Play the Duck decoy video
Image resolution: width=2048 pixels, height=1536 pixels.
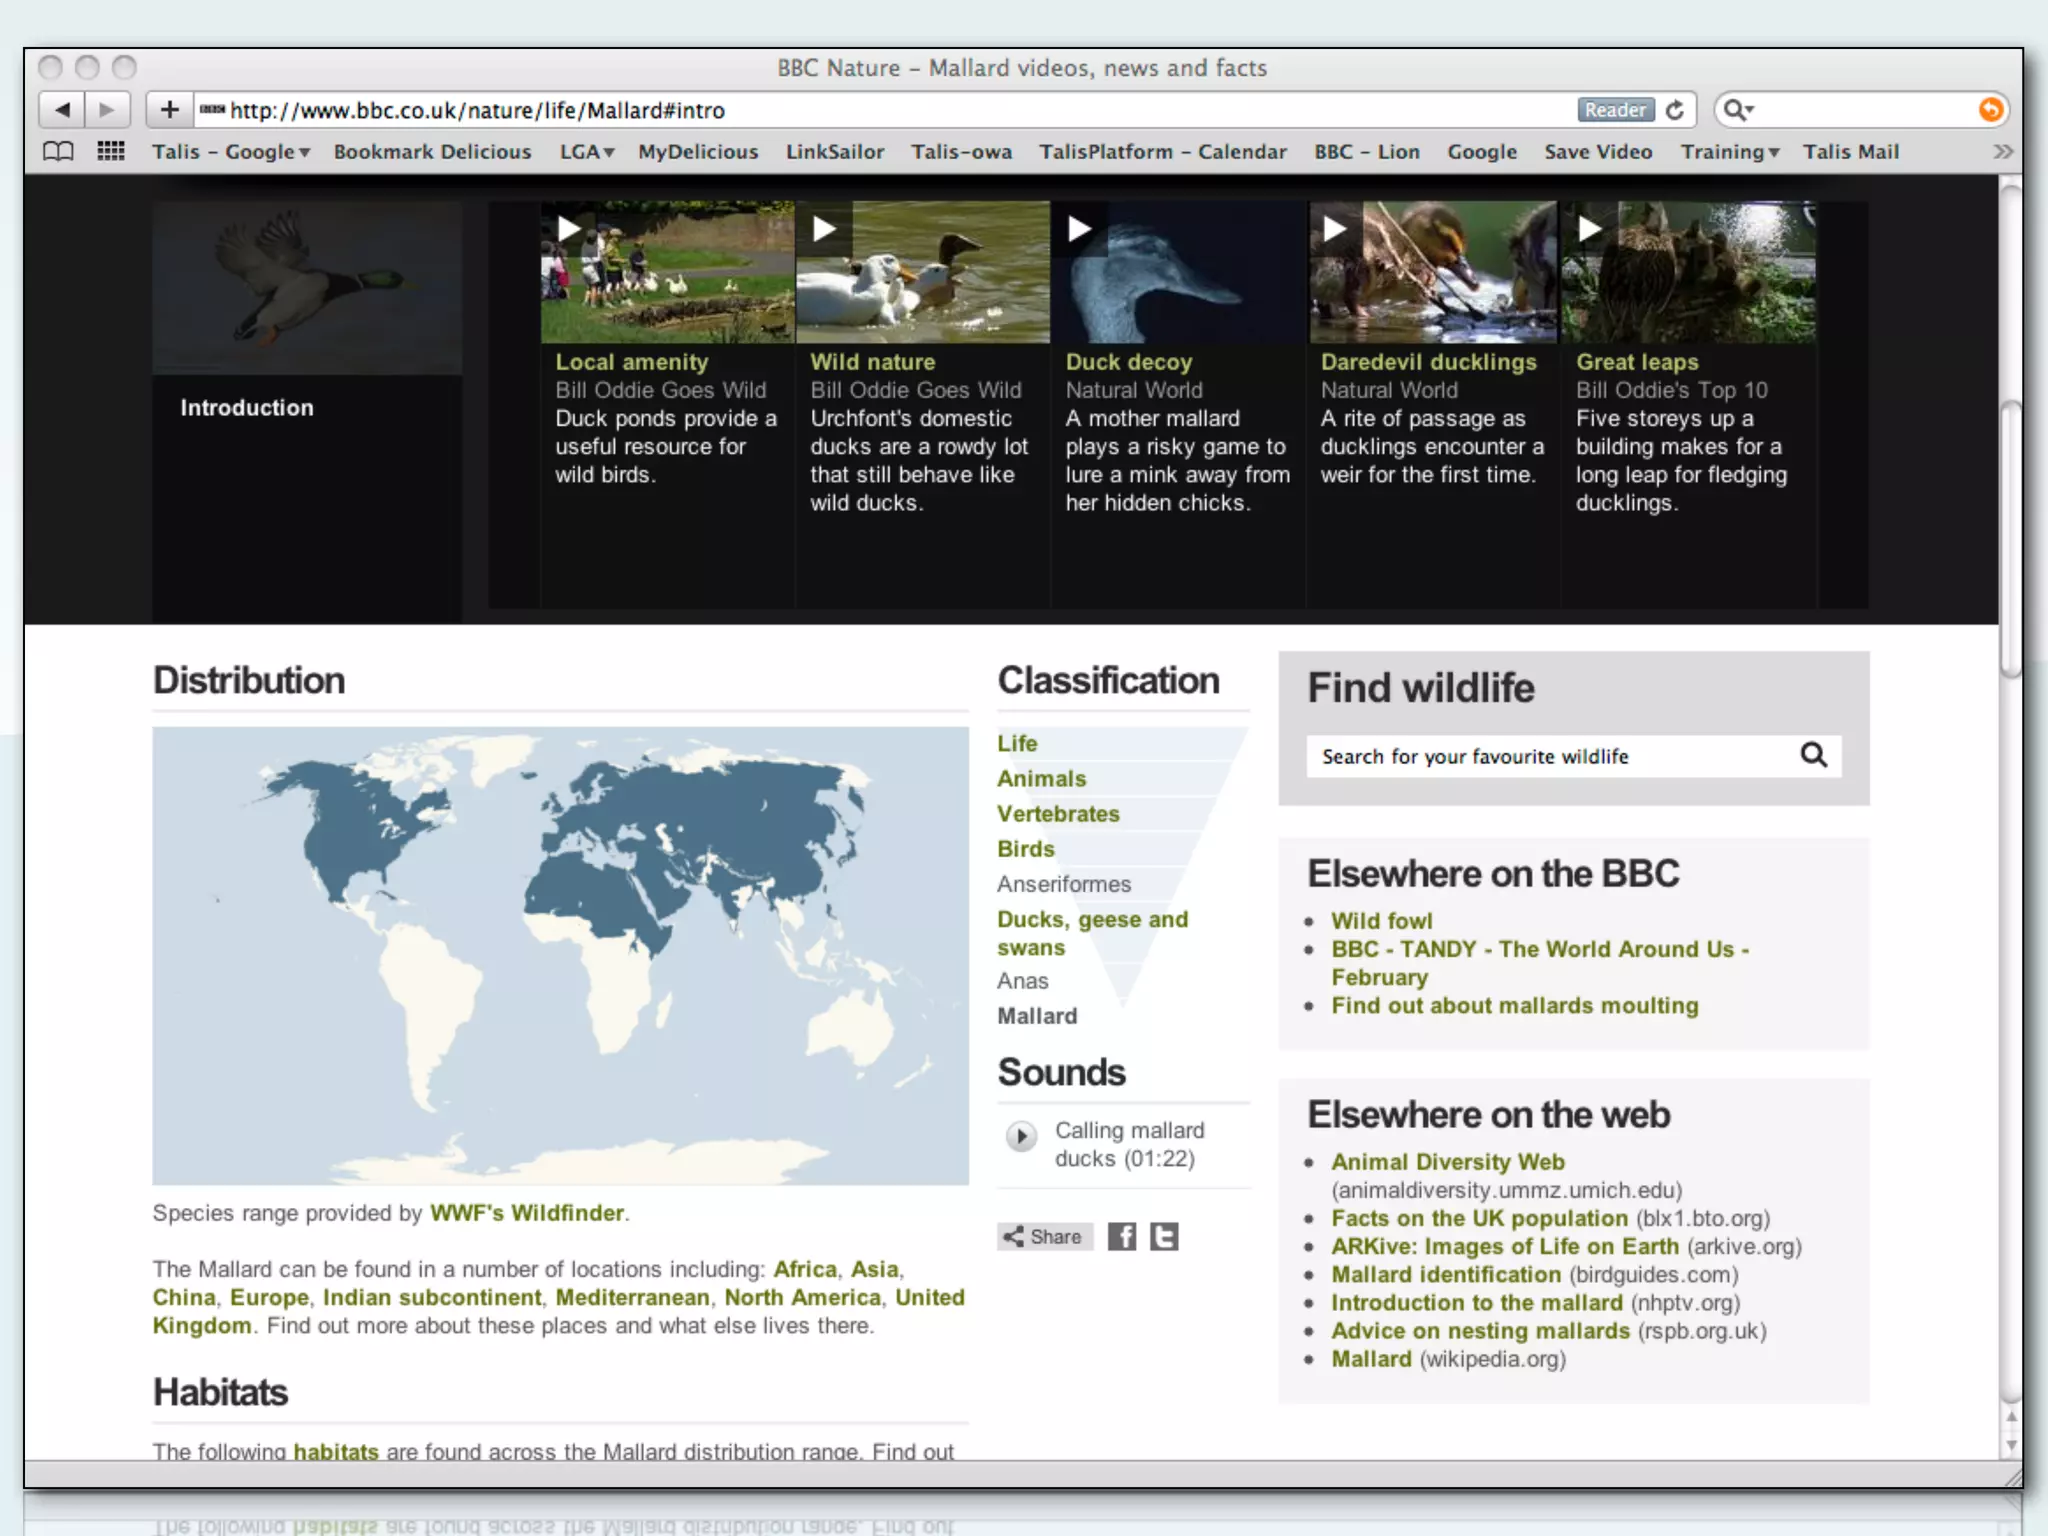tap(1079, 230)
